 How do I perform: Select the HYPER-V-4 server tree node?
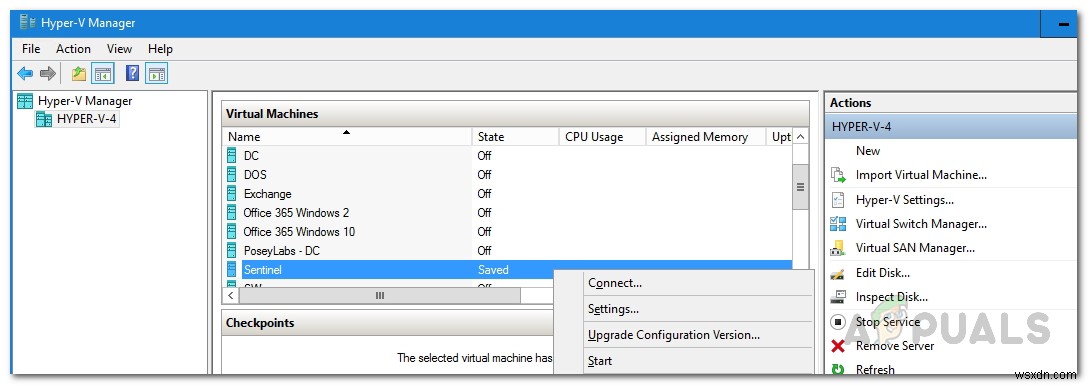point(87,119)
